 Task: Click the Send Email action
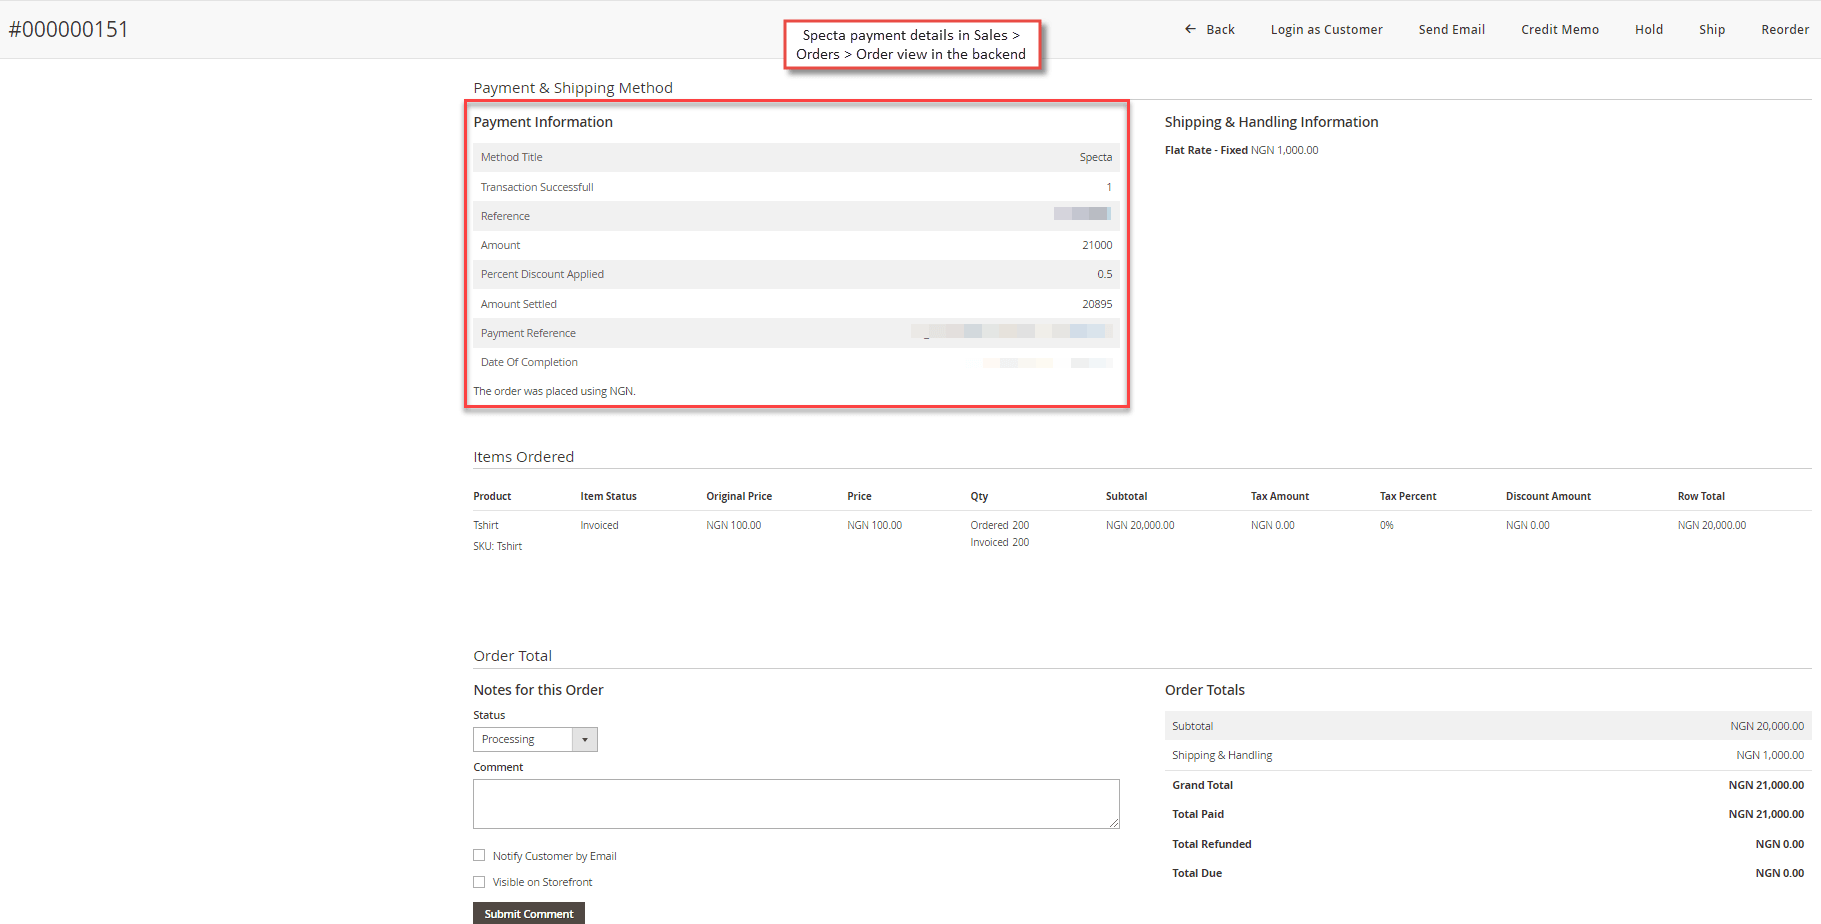click(1451, 29)
